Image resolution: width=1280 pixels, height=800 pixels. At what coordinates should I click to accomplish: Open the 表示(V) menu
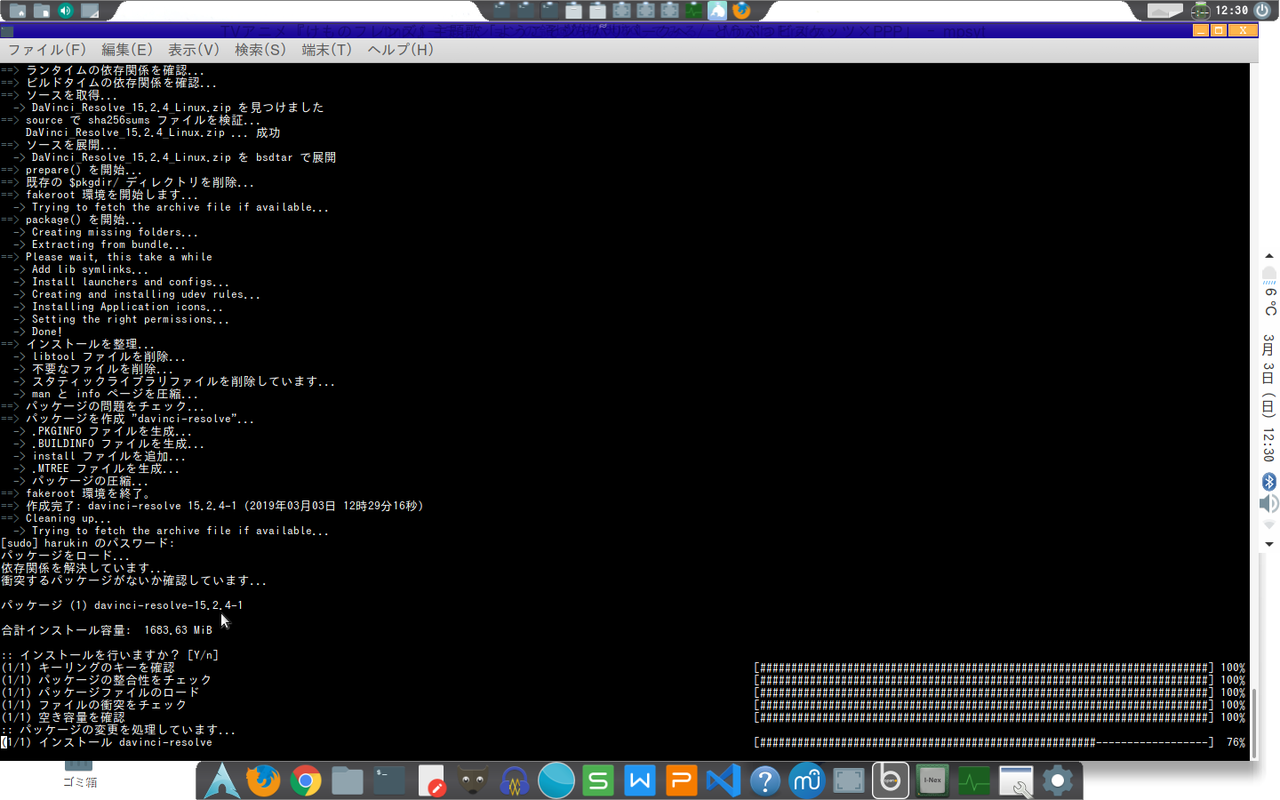tap(193, 49)
